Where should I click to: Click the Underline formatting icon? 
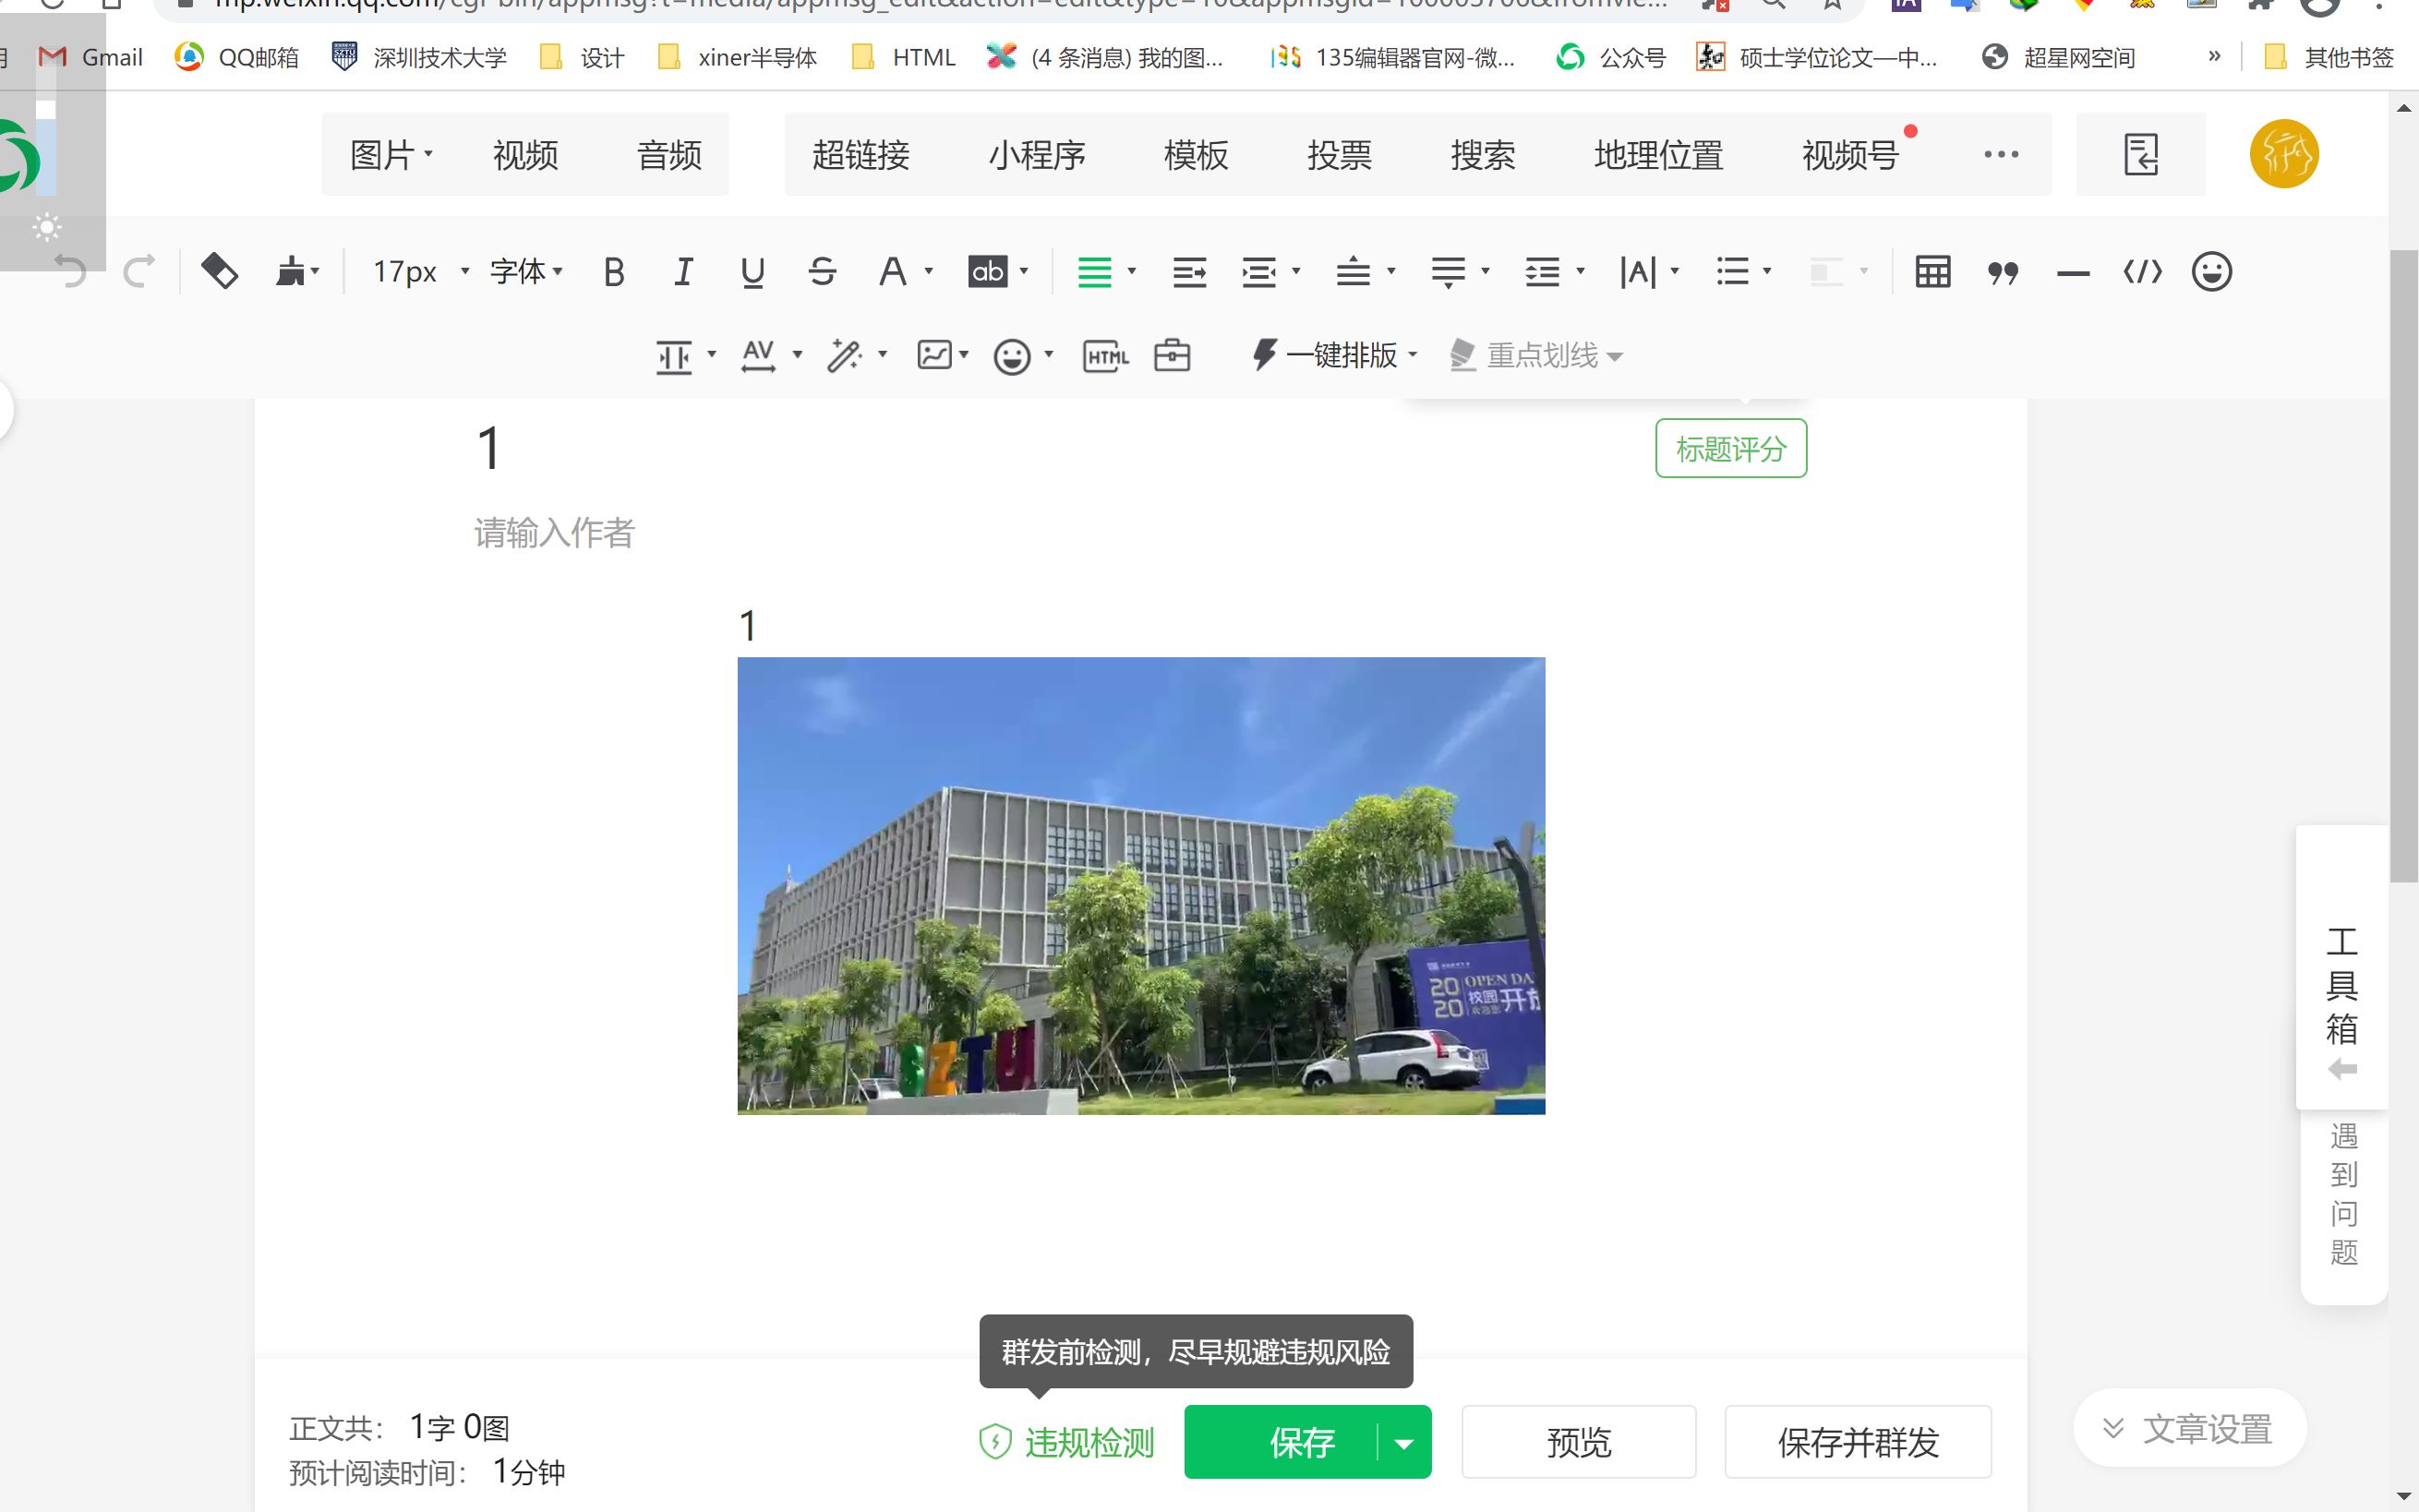752,271
